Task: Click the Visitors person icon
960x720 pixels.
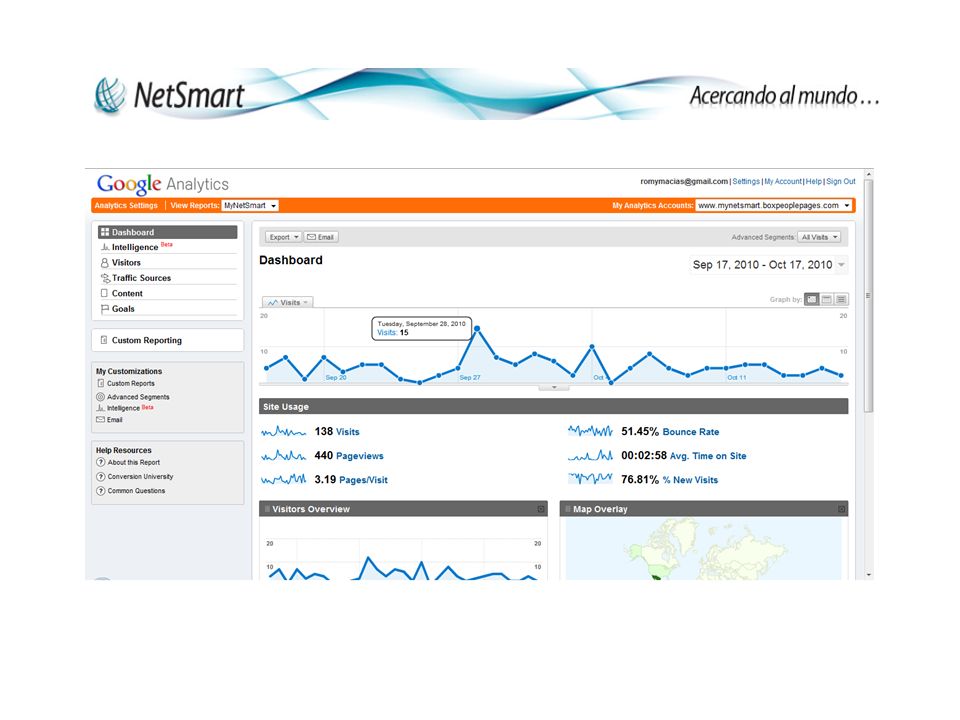Action: [105, 263]
